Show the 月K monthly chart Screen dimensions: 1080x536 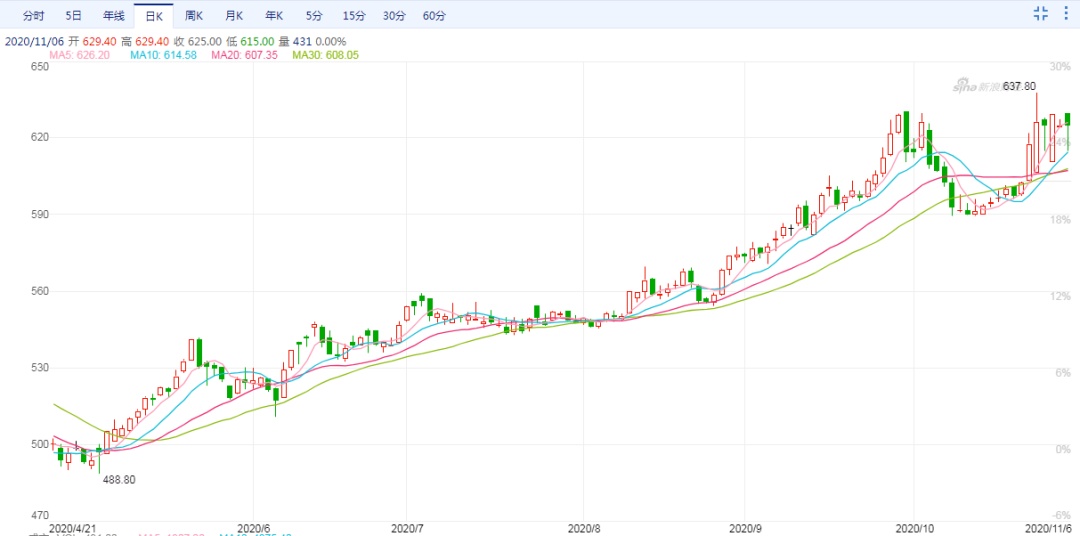(x=234, y=15)
